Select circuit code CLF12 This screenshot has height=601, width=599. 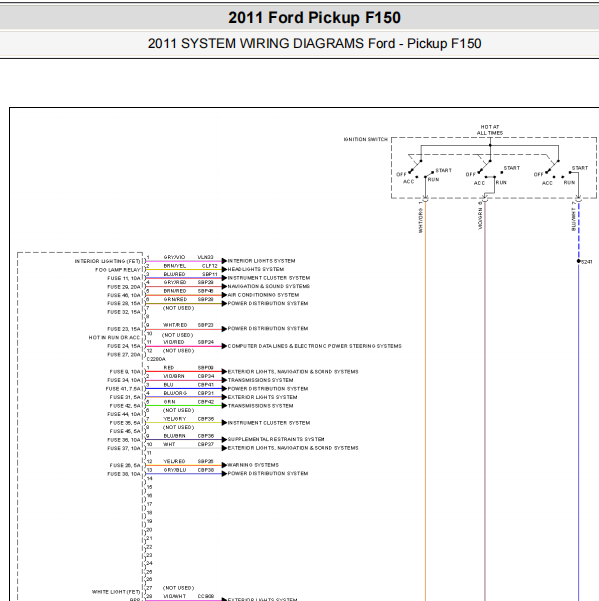210,266
